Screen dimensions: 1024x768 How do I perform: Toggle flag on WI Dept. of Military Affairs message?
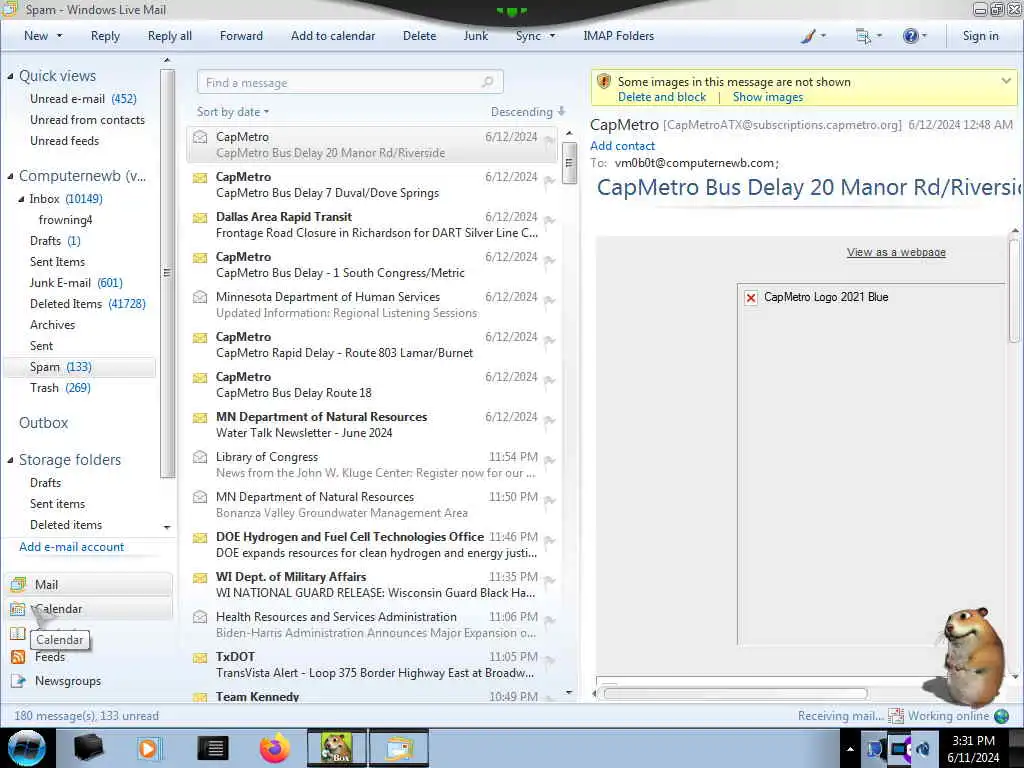click(550, 581)
